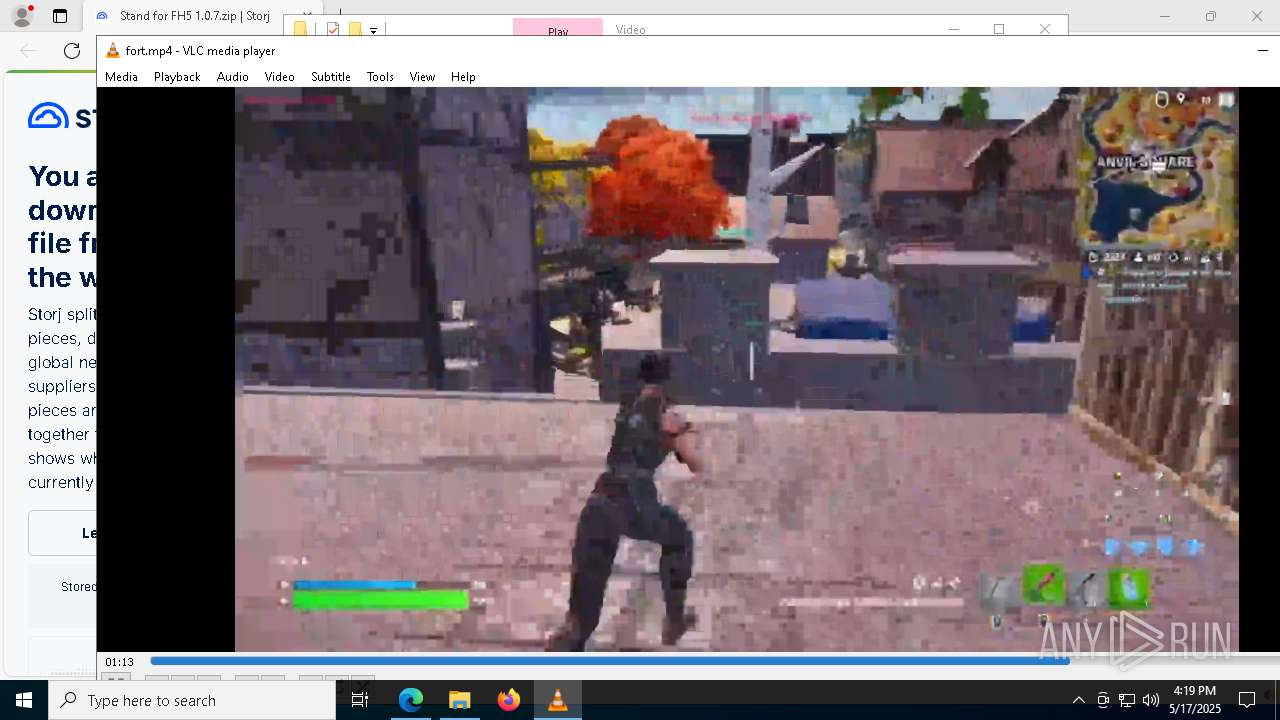Click the Edge back arrow button
The width and height of the screenshot is (1280, 720).
pos(28,51)
